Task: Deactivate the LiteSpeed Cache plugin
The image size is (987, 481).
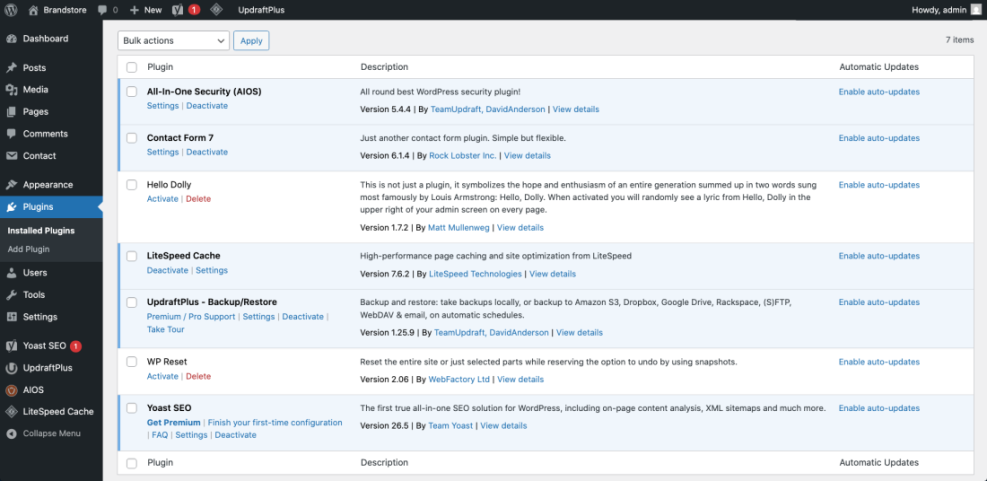Action: click(x=167, y=271)
